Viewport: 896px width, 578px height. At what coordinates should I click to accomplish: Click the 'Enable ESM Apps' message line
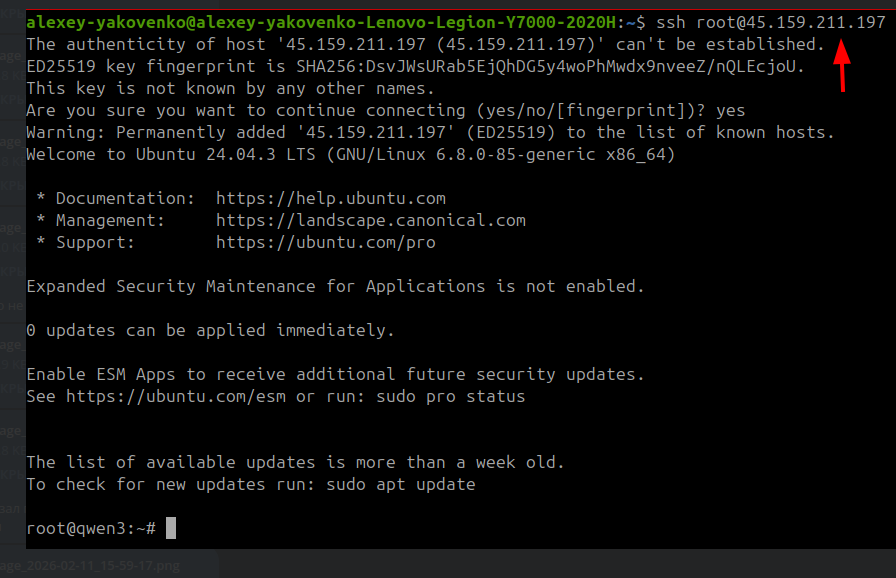tap(335, 374)
